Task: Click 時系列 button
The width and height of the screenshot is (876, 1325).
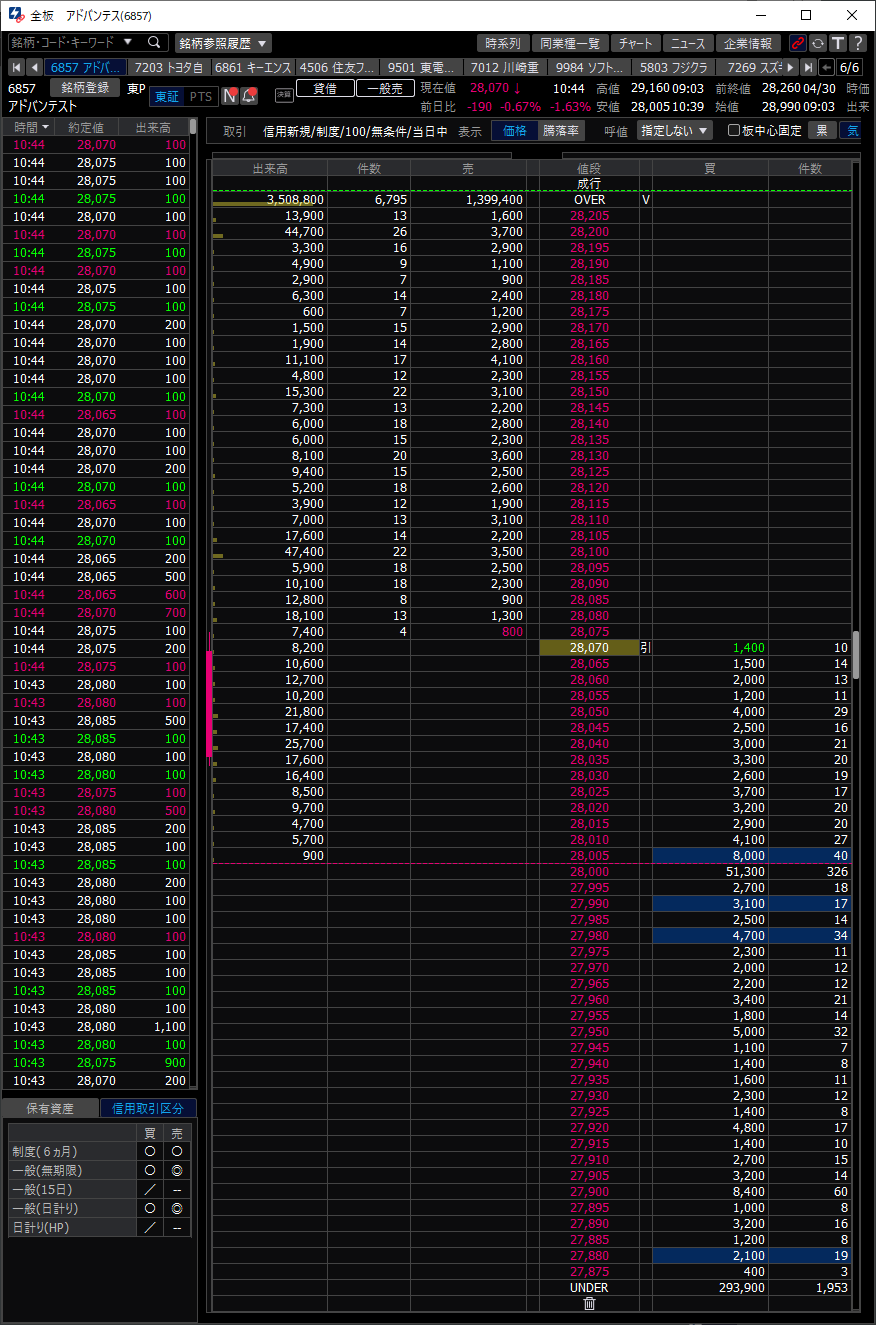Action: tap(502, 43)
